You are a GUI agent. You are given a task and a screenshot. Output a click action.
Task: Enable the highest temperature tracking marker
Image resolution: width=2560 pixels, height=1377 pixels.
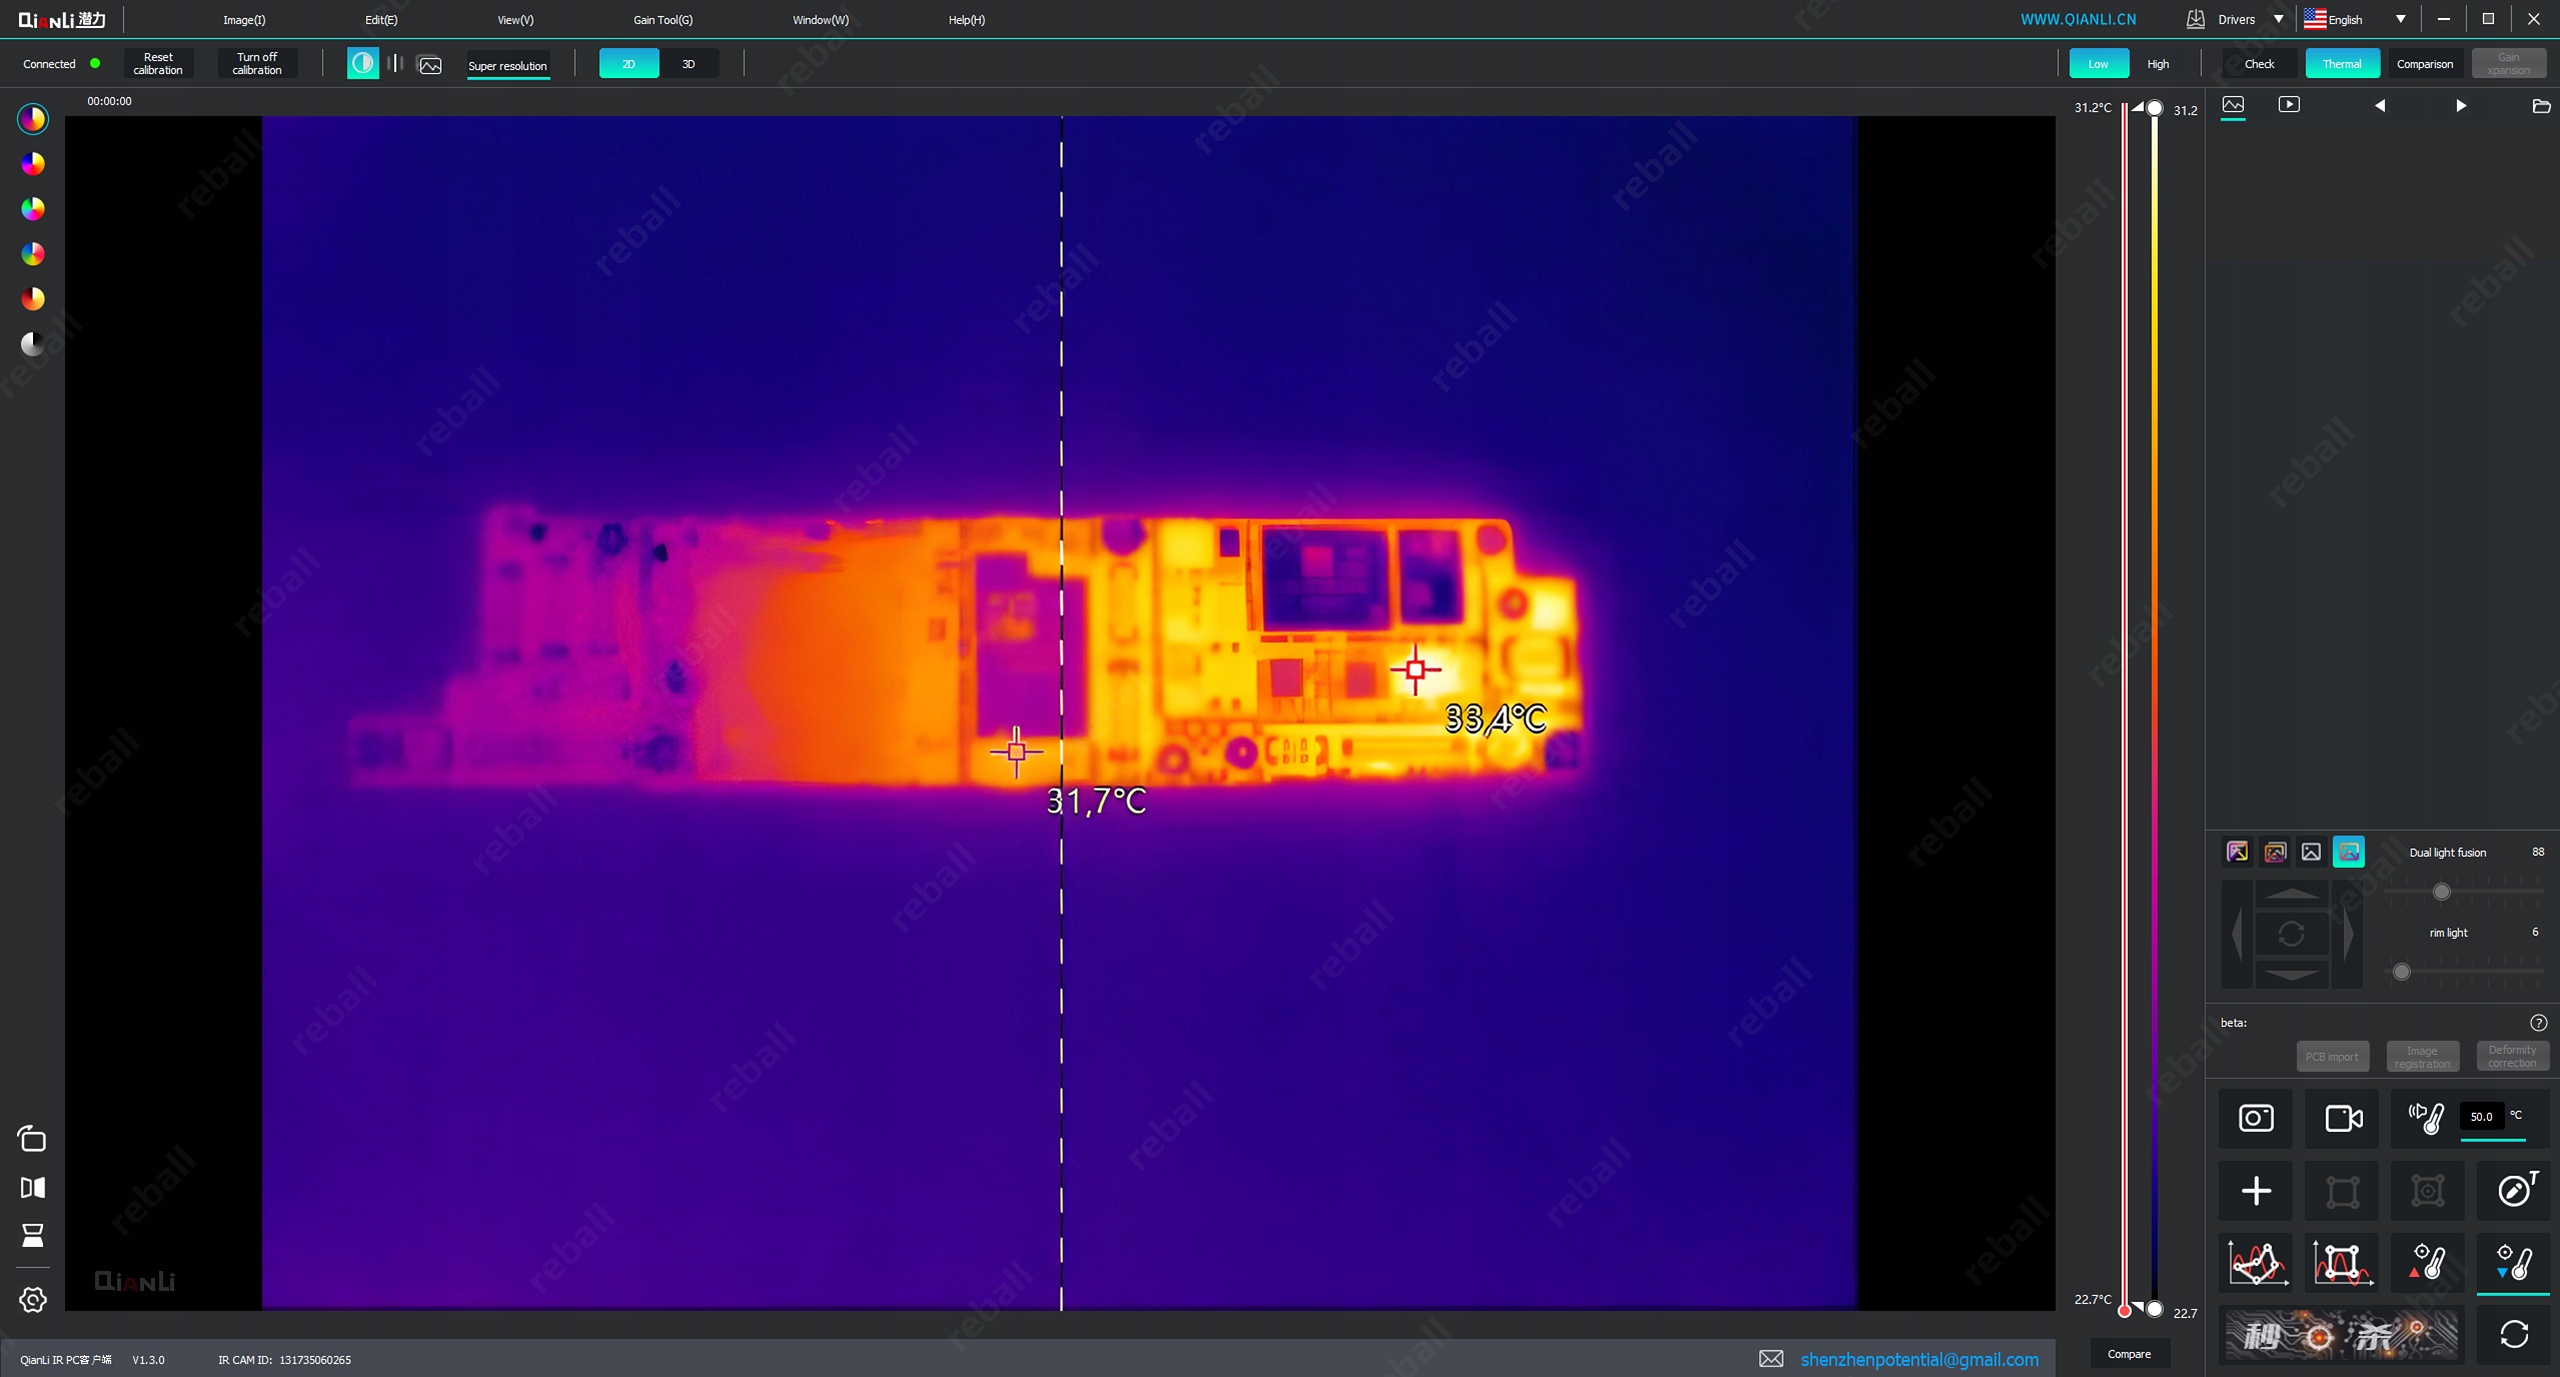(x=2427, y=1262)
